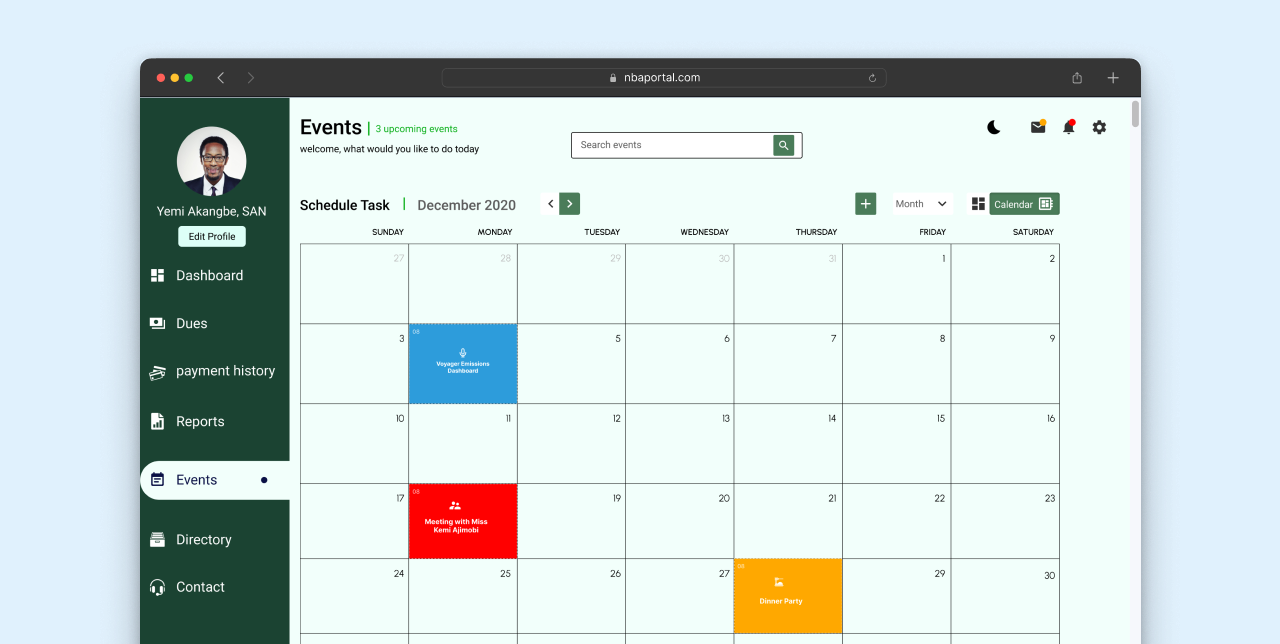Switch to the grid view icon
The height and width of the screenshot is (644, 1280).
point(978,204)
